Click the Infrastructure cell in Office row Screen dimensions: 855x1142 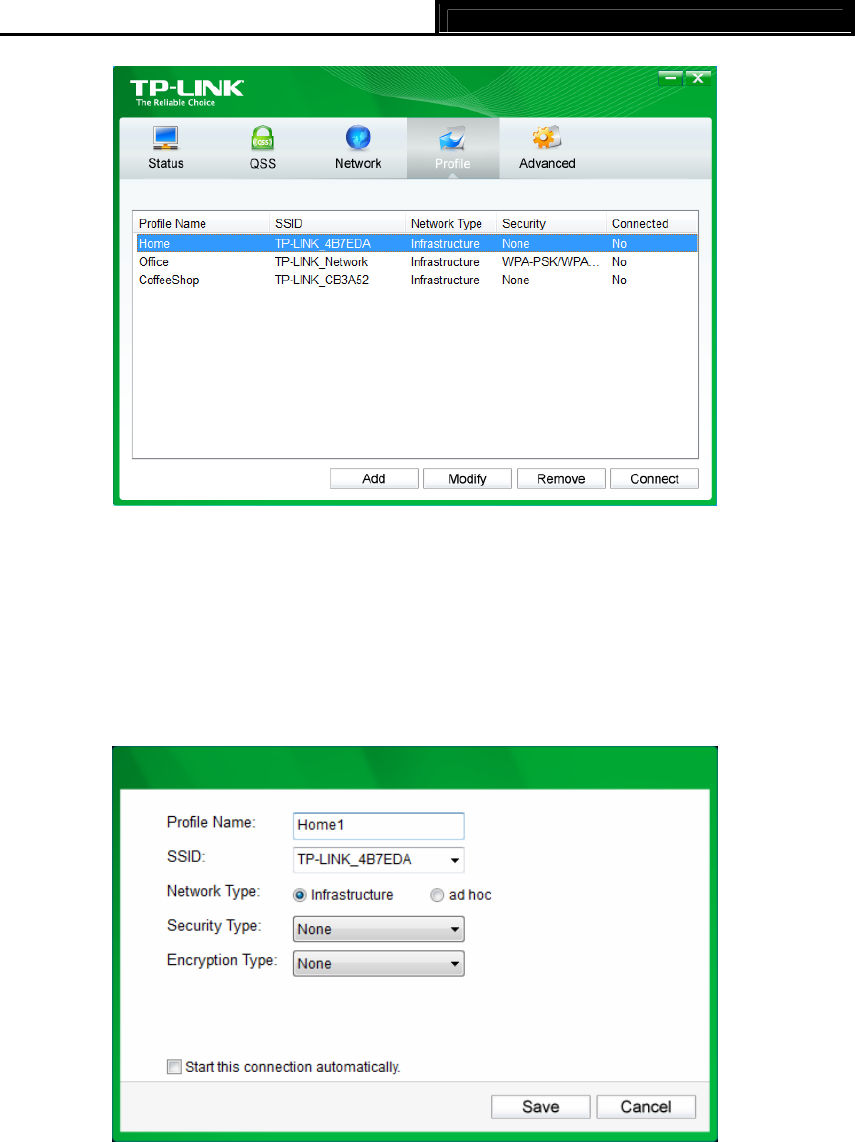[x=445, y=262]
